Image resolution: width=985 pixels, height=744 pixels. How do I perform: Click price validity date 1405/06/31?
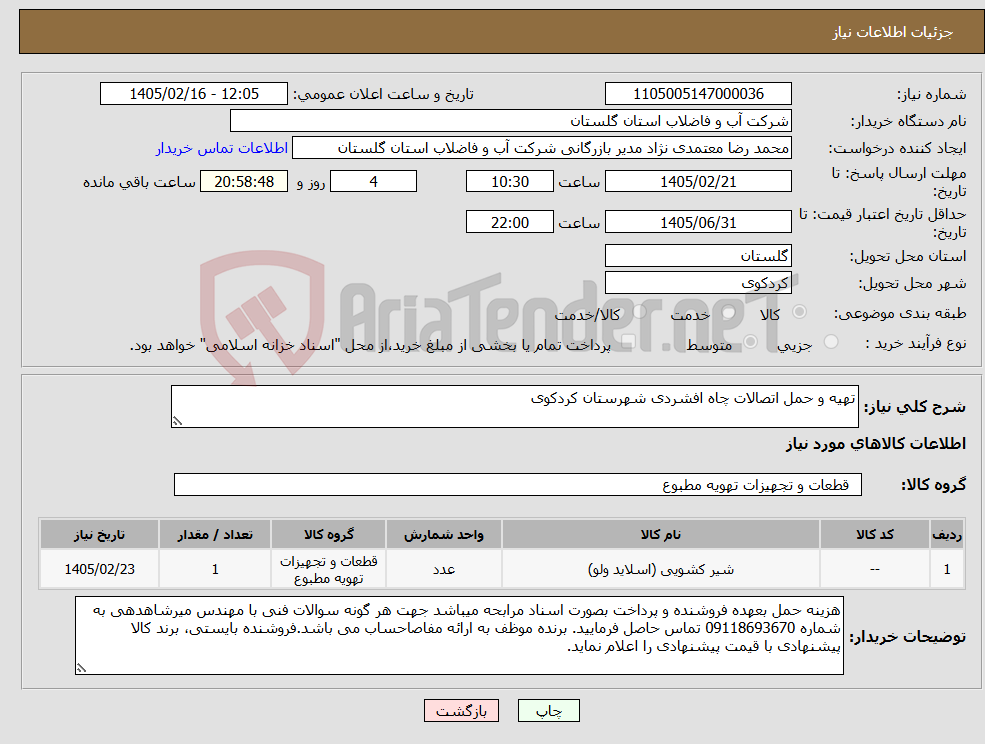[x=698, y=222]
